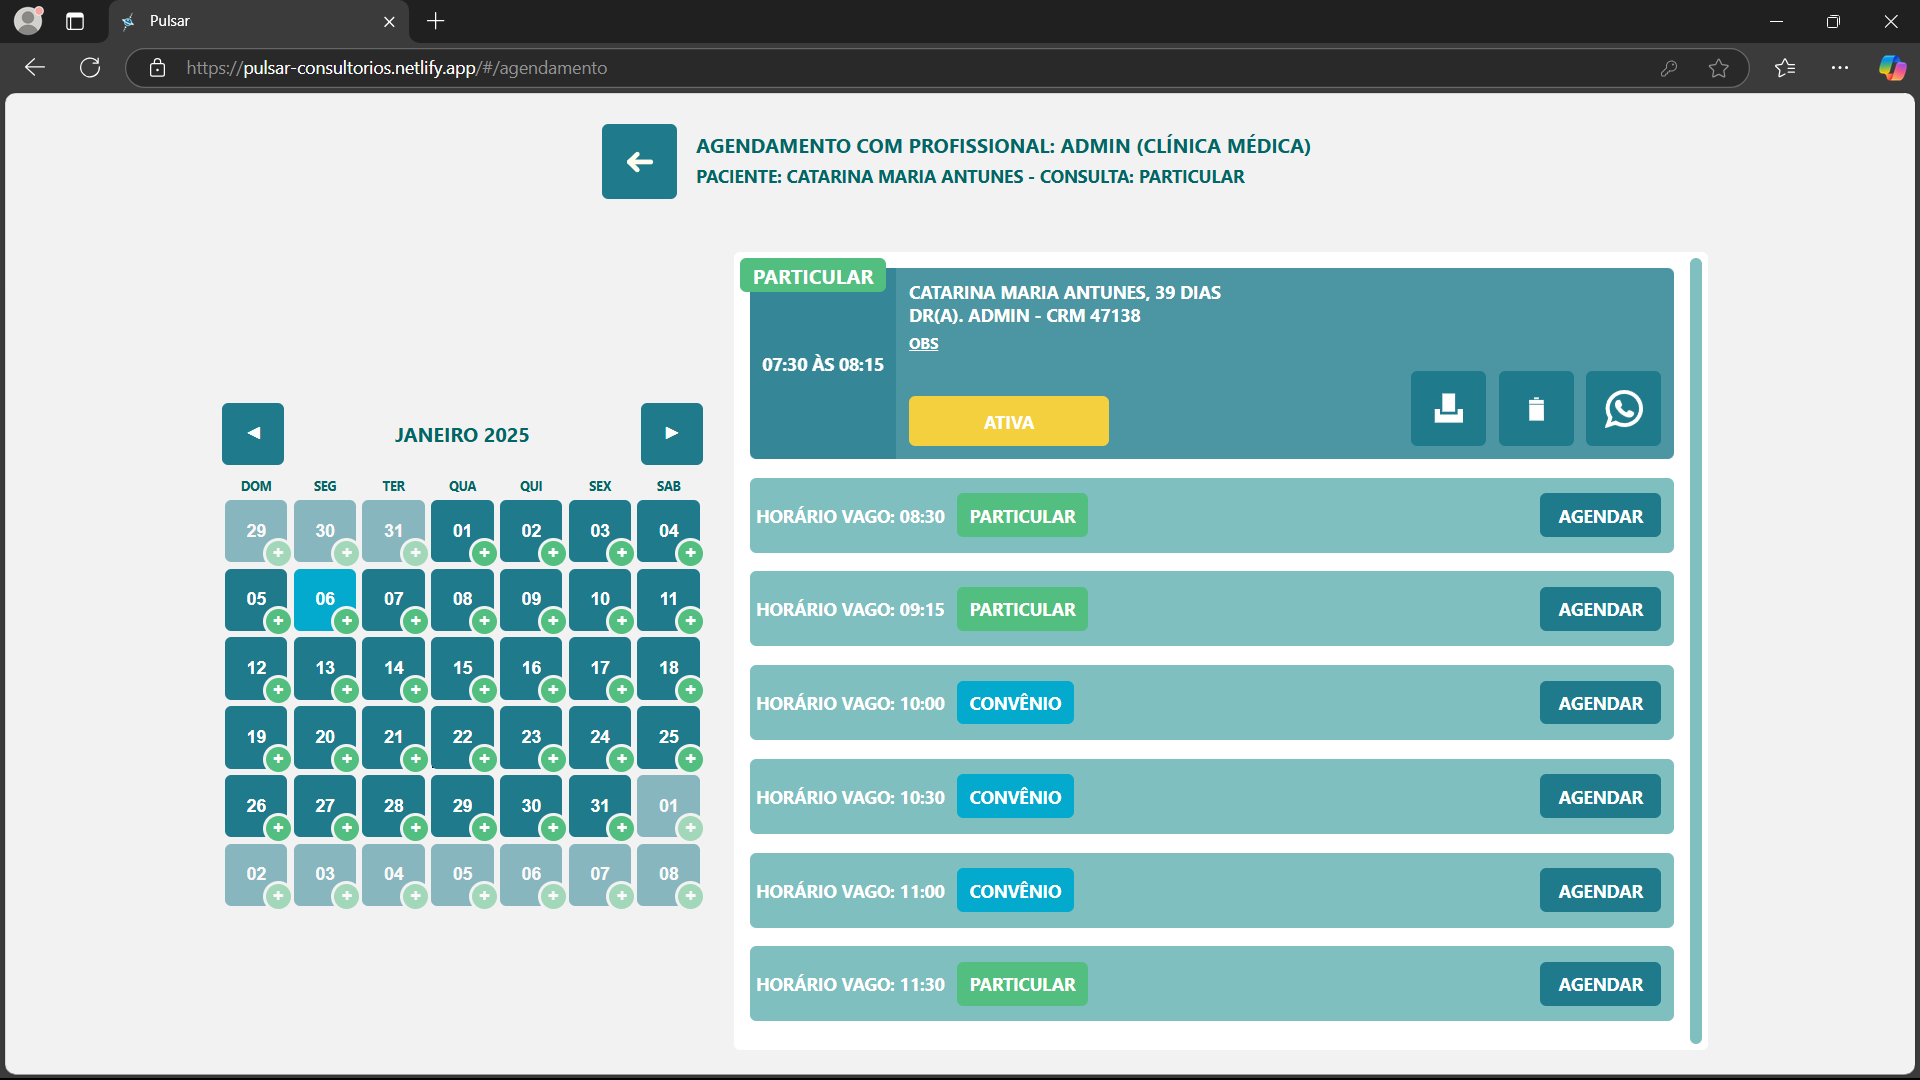1920x1080 pixels.
Task: Open tab actions menu icon
Action: (x=75, y=21)
